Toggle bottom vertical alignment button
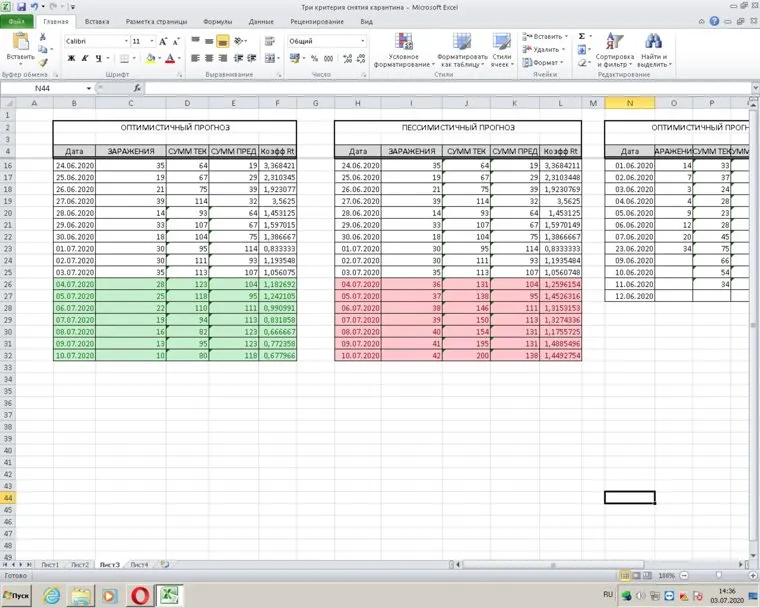The image size is (760, 608). 223,41
